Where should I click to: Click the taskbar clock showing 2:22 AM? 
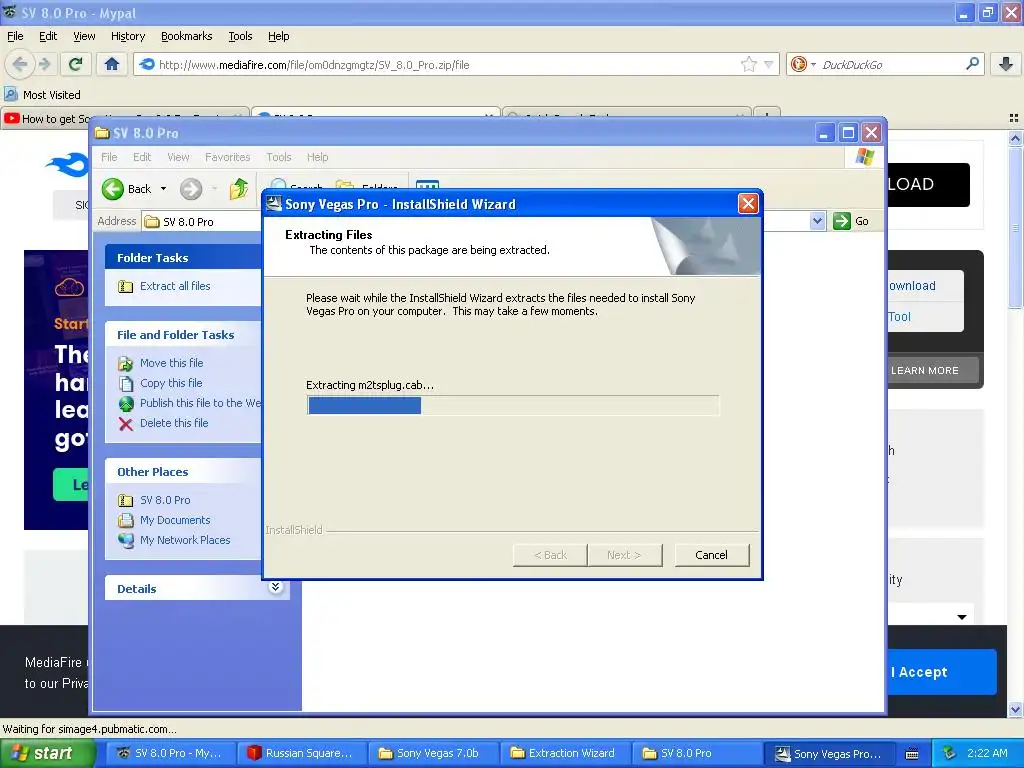click(987, 753)
